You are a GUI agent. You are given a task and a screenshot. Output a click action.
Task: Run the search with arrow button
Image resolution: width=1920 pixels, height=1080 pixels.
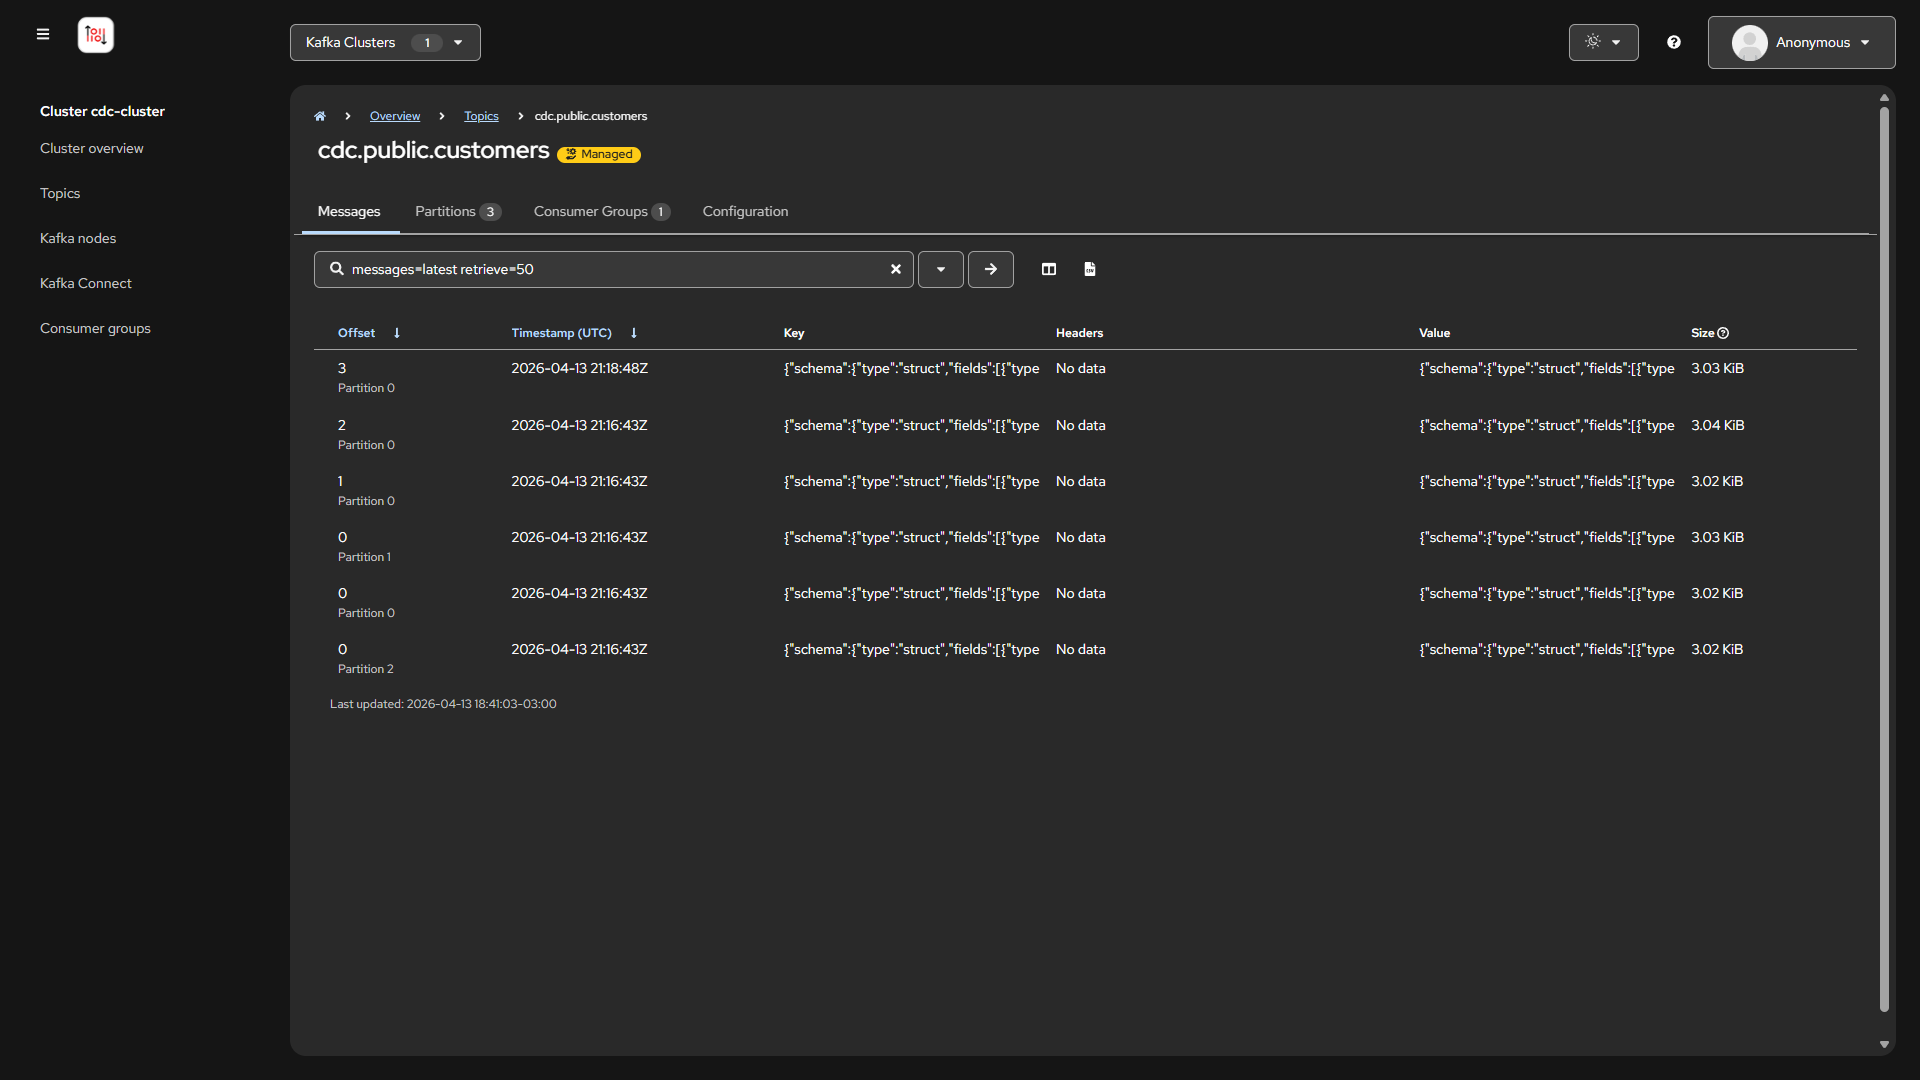click(x=990, y=269)
